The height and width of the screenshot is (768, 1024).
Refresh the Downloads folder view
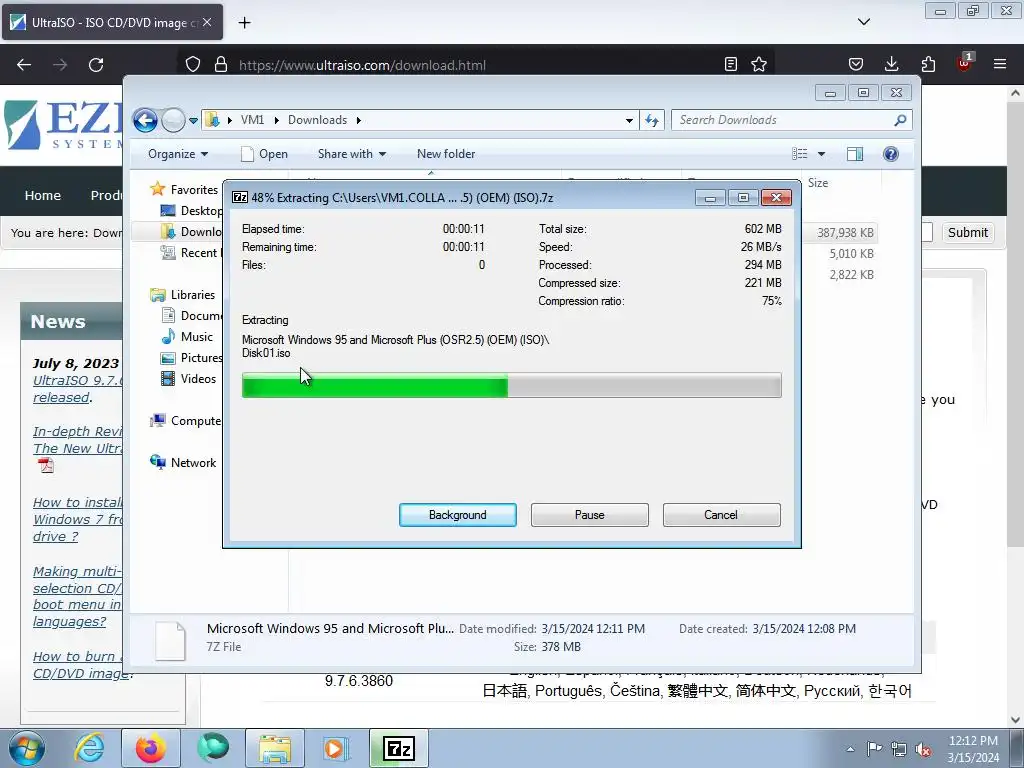(652, 120)
